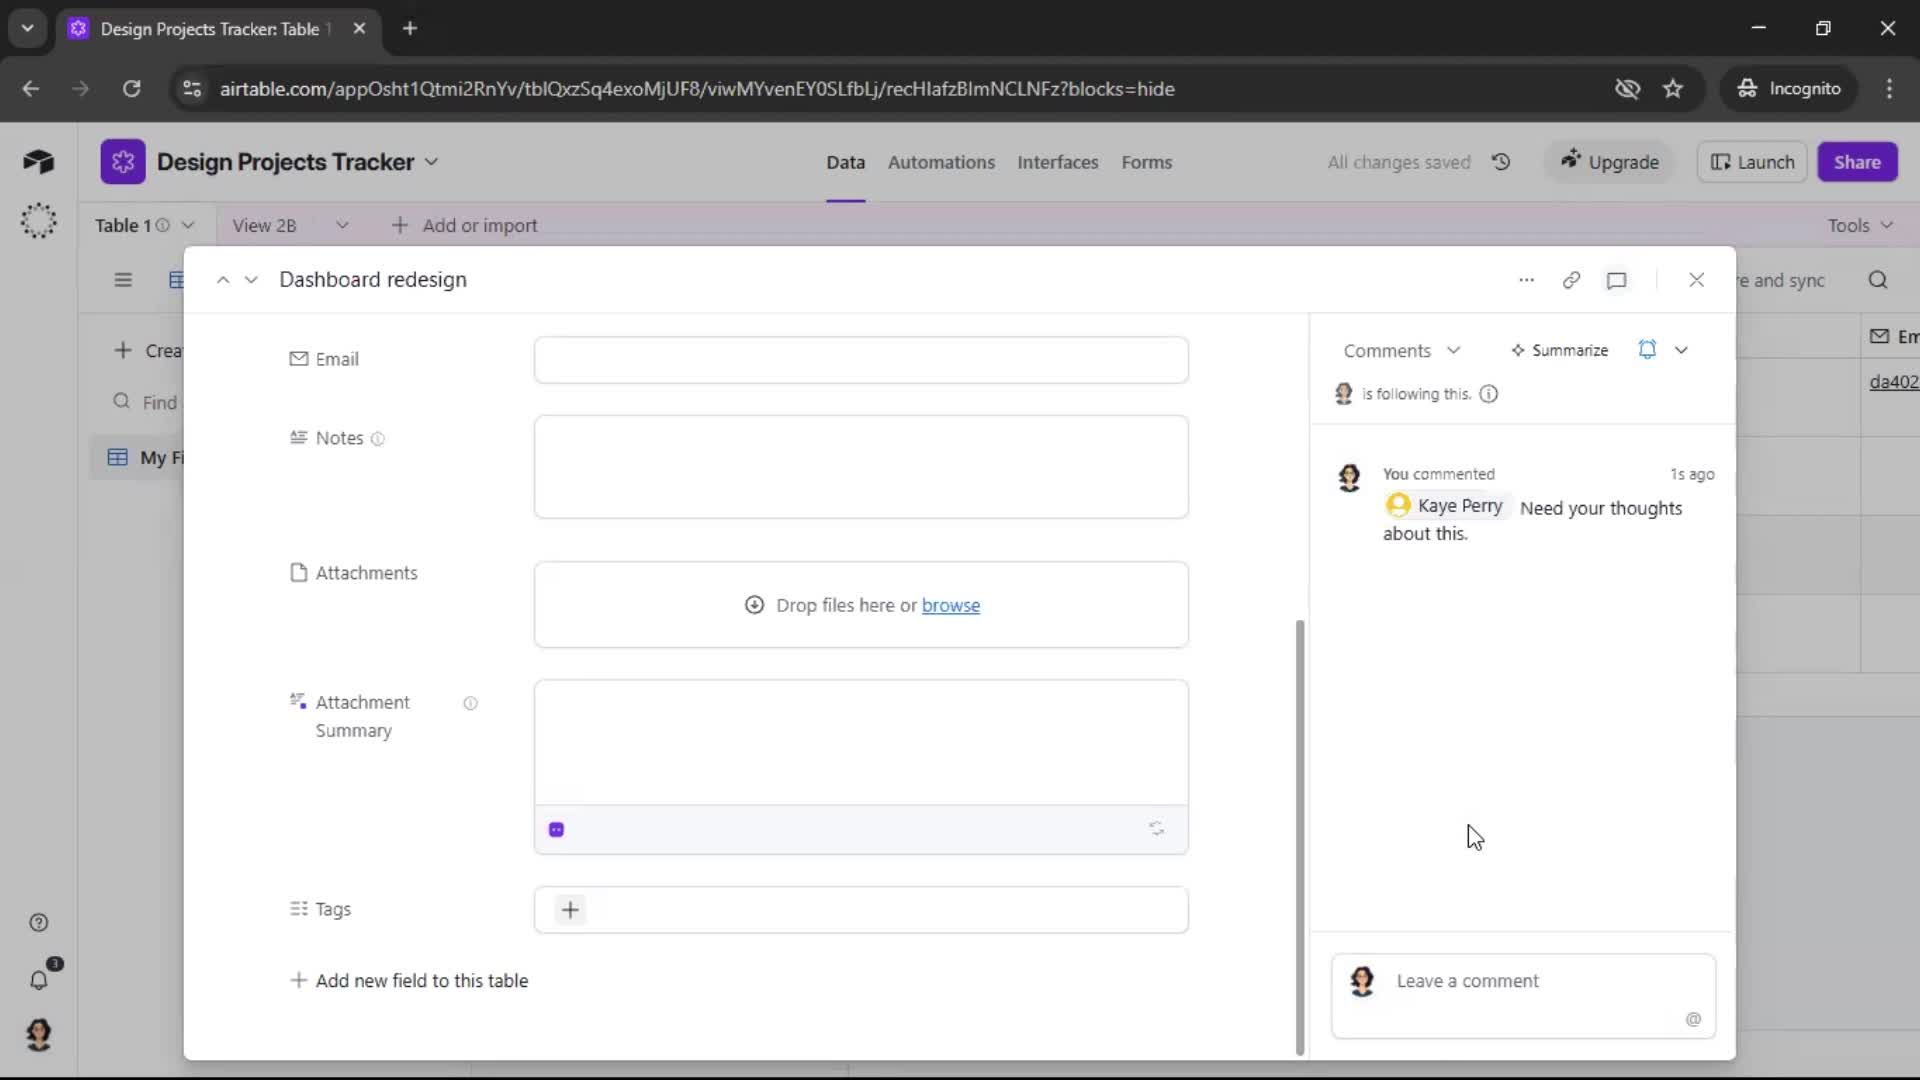
Task: Click the Email input field
Action: (x=861, y=360)
